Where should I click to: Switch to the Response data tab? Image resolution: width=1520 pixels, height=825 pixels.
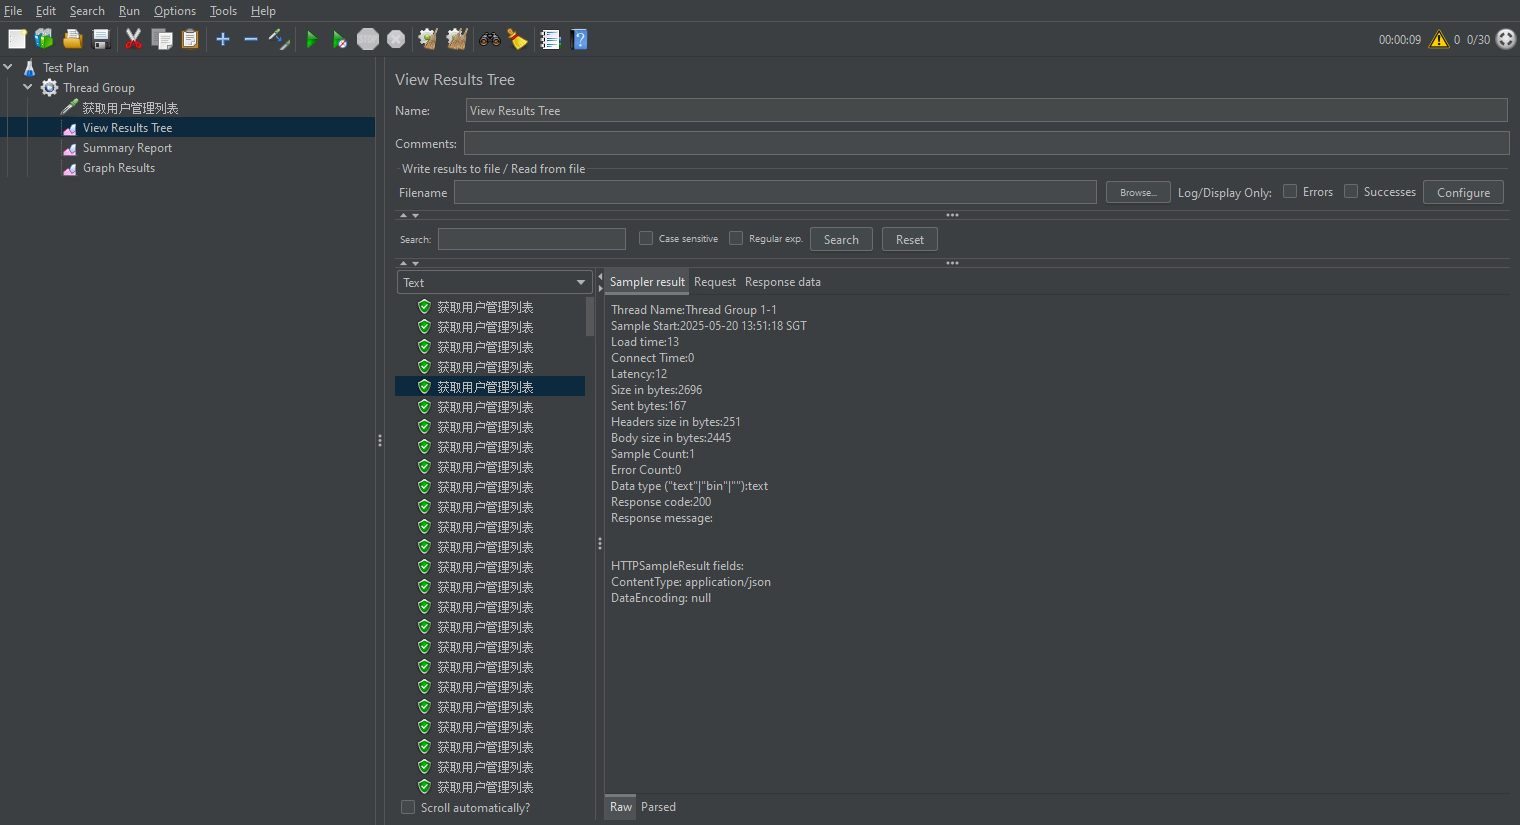(783, 282)
